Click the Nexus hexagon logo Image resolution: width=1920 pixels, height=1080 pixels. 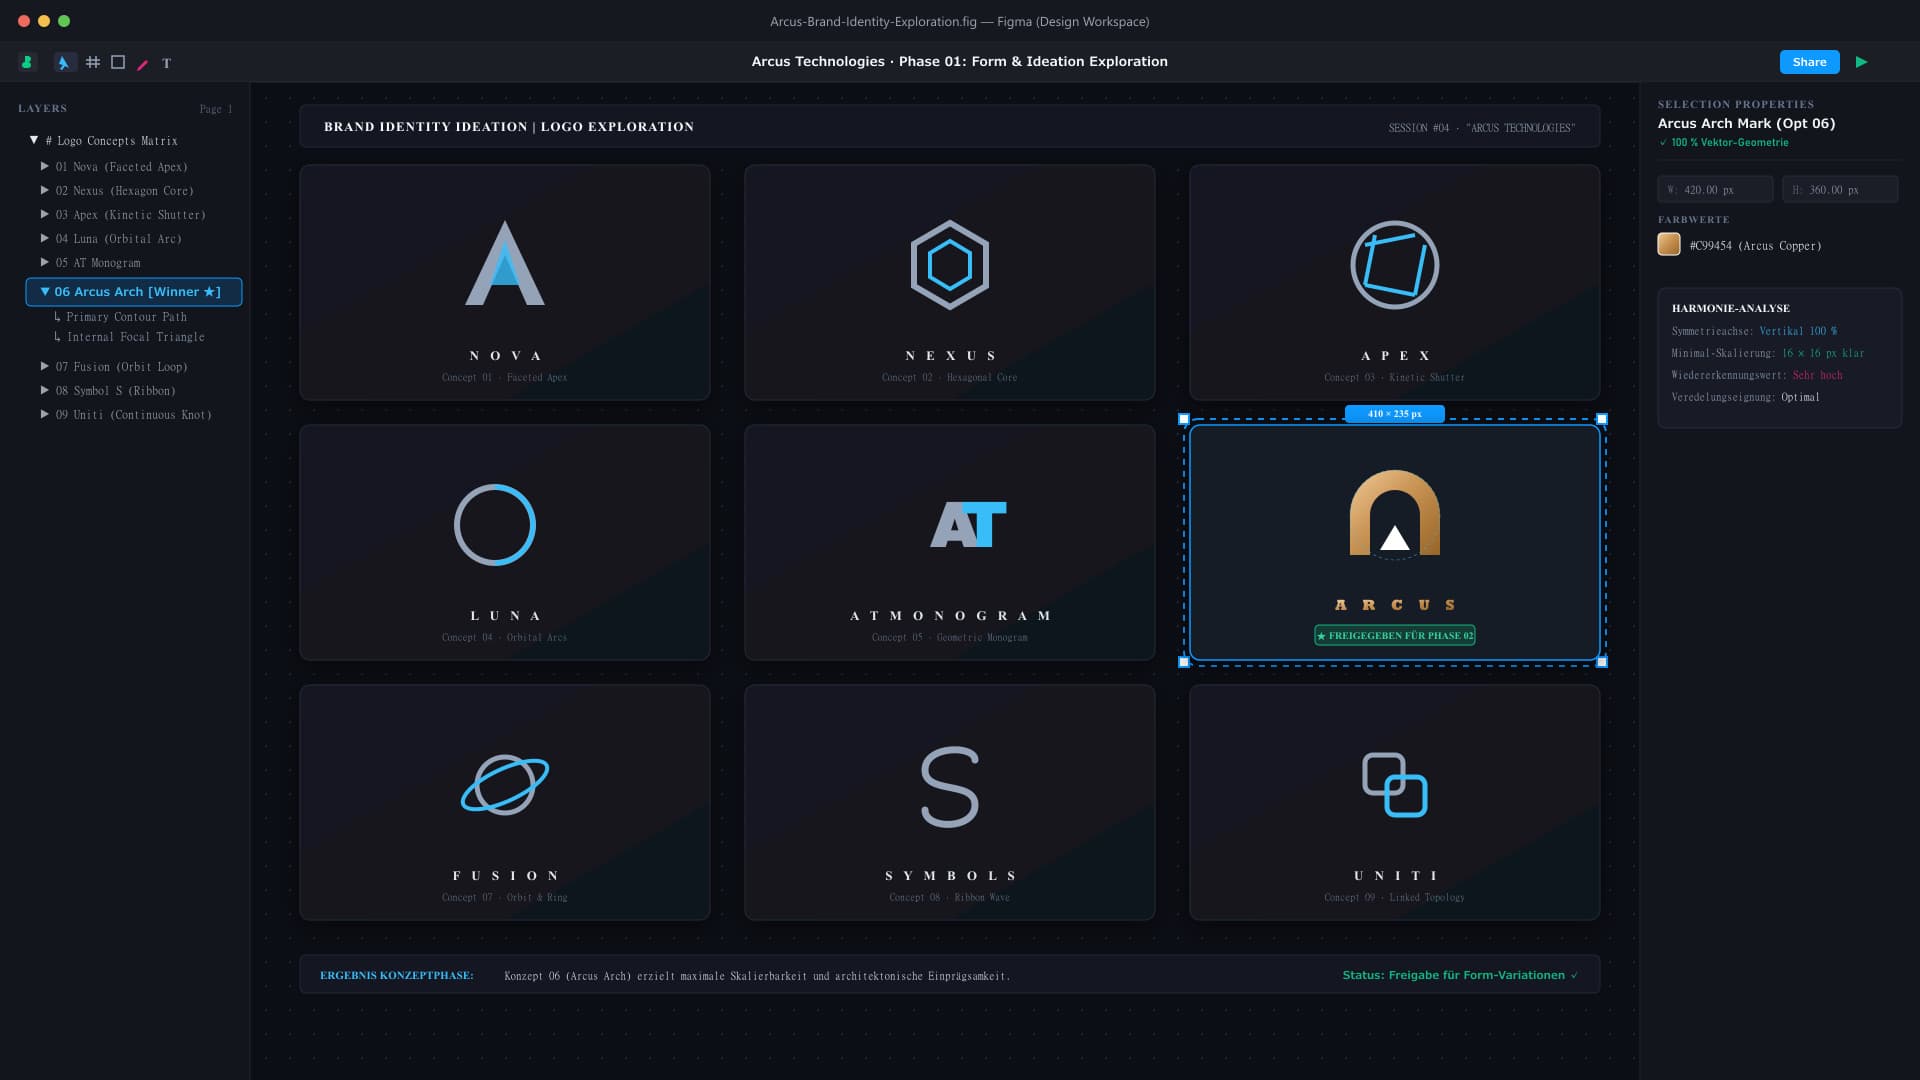[x=950, y=265]
